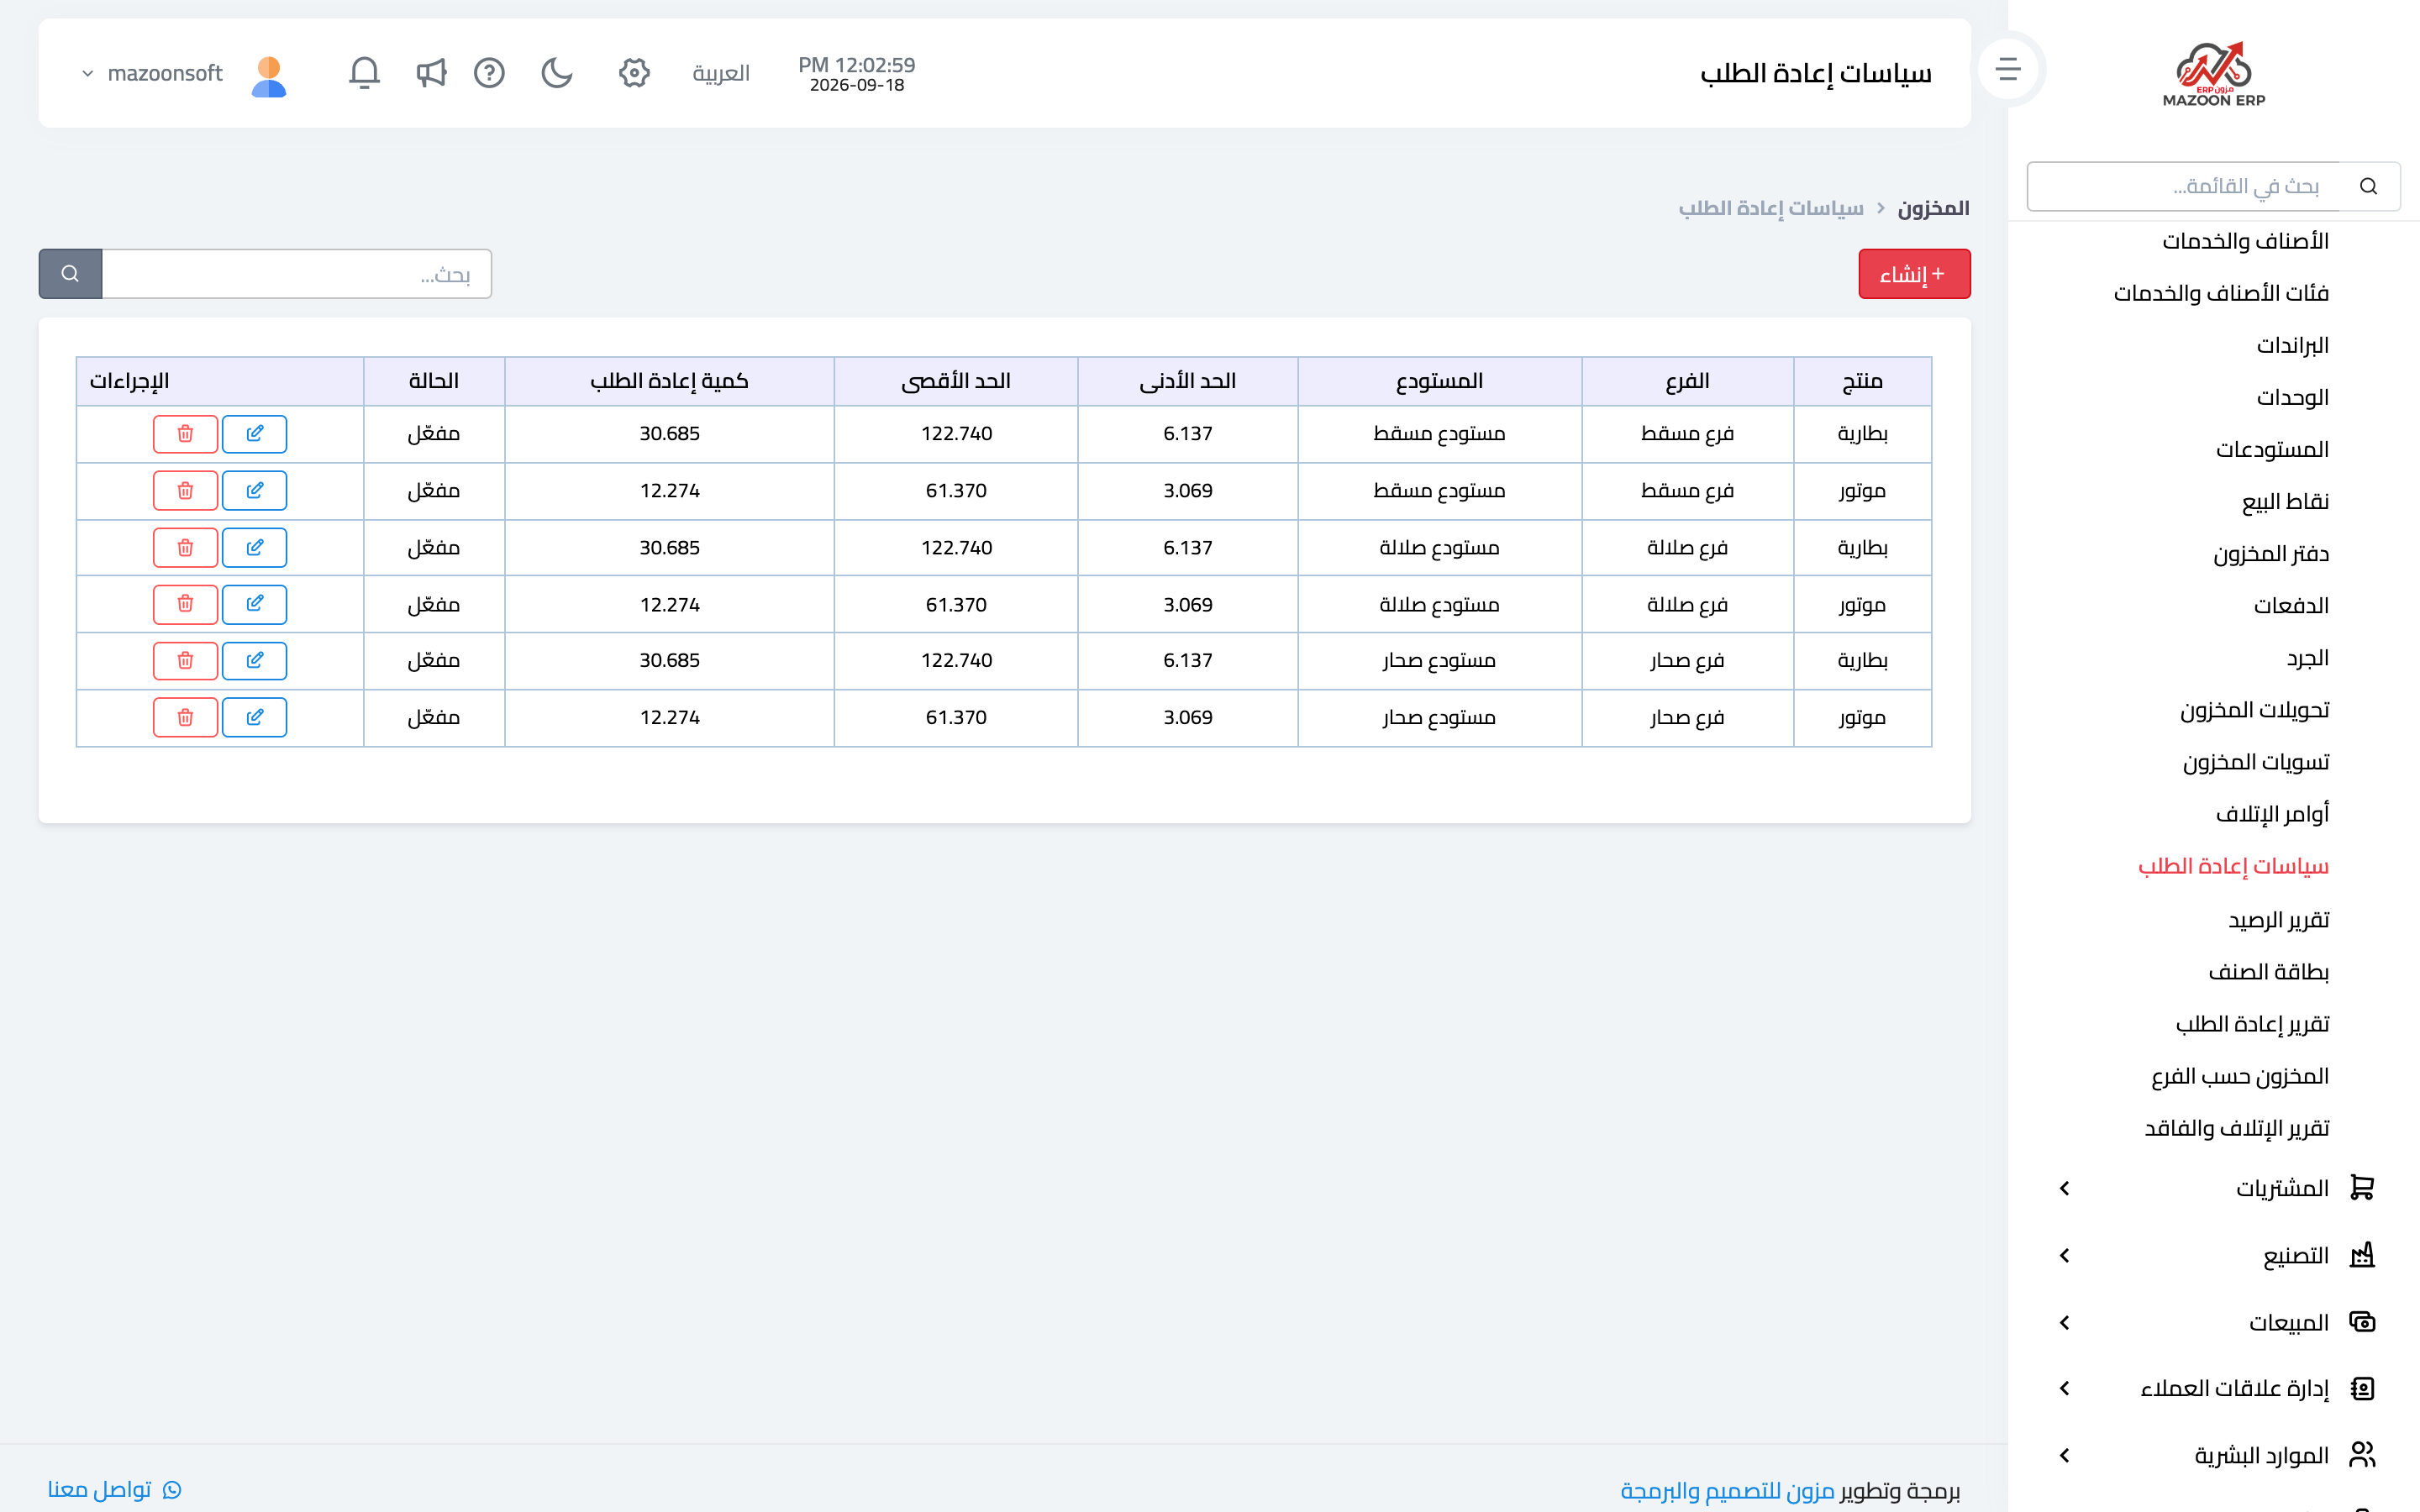Click the التصنيع factory icon

pyautogui.click(x=2362, y=1254)
